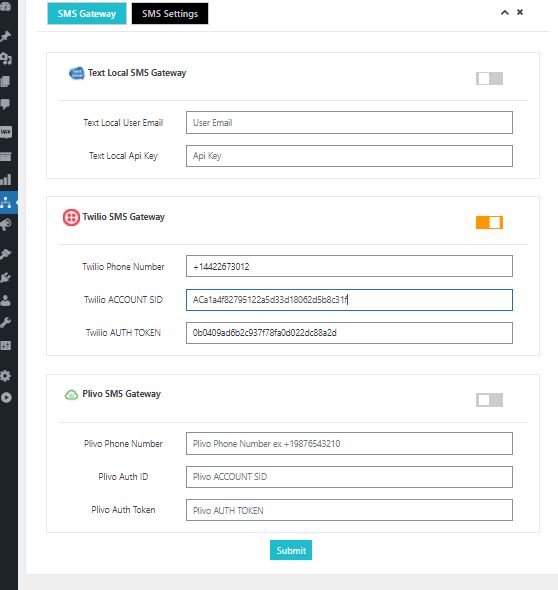Click the Twilio AUTH TOKEN field
Screen dimensions: 558x590
click(x=349, y=333)
